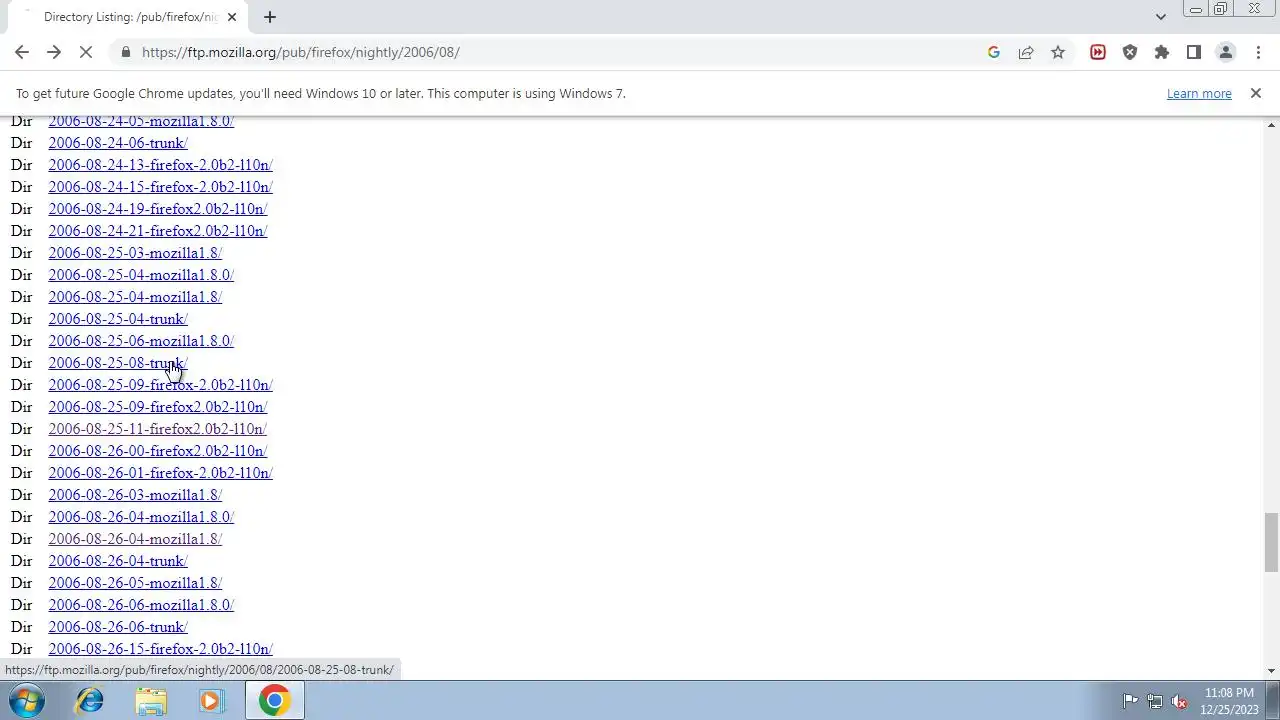1280x720 pixels.
Task: Open 2006-08-26-15-firefox-2.0b2-l10n/ directory
Action: point(160,649)
